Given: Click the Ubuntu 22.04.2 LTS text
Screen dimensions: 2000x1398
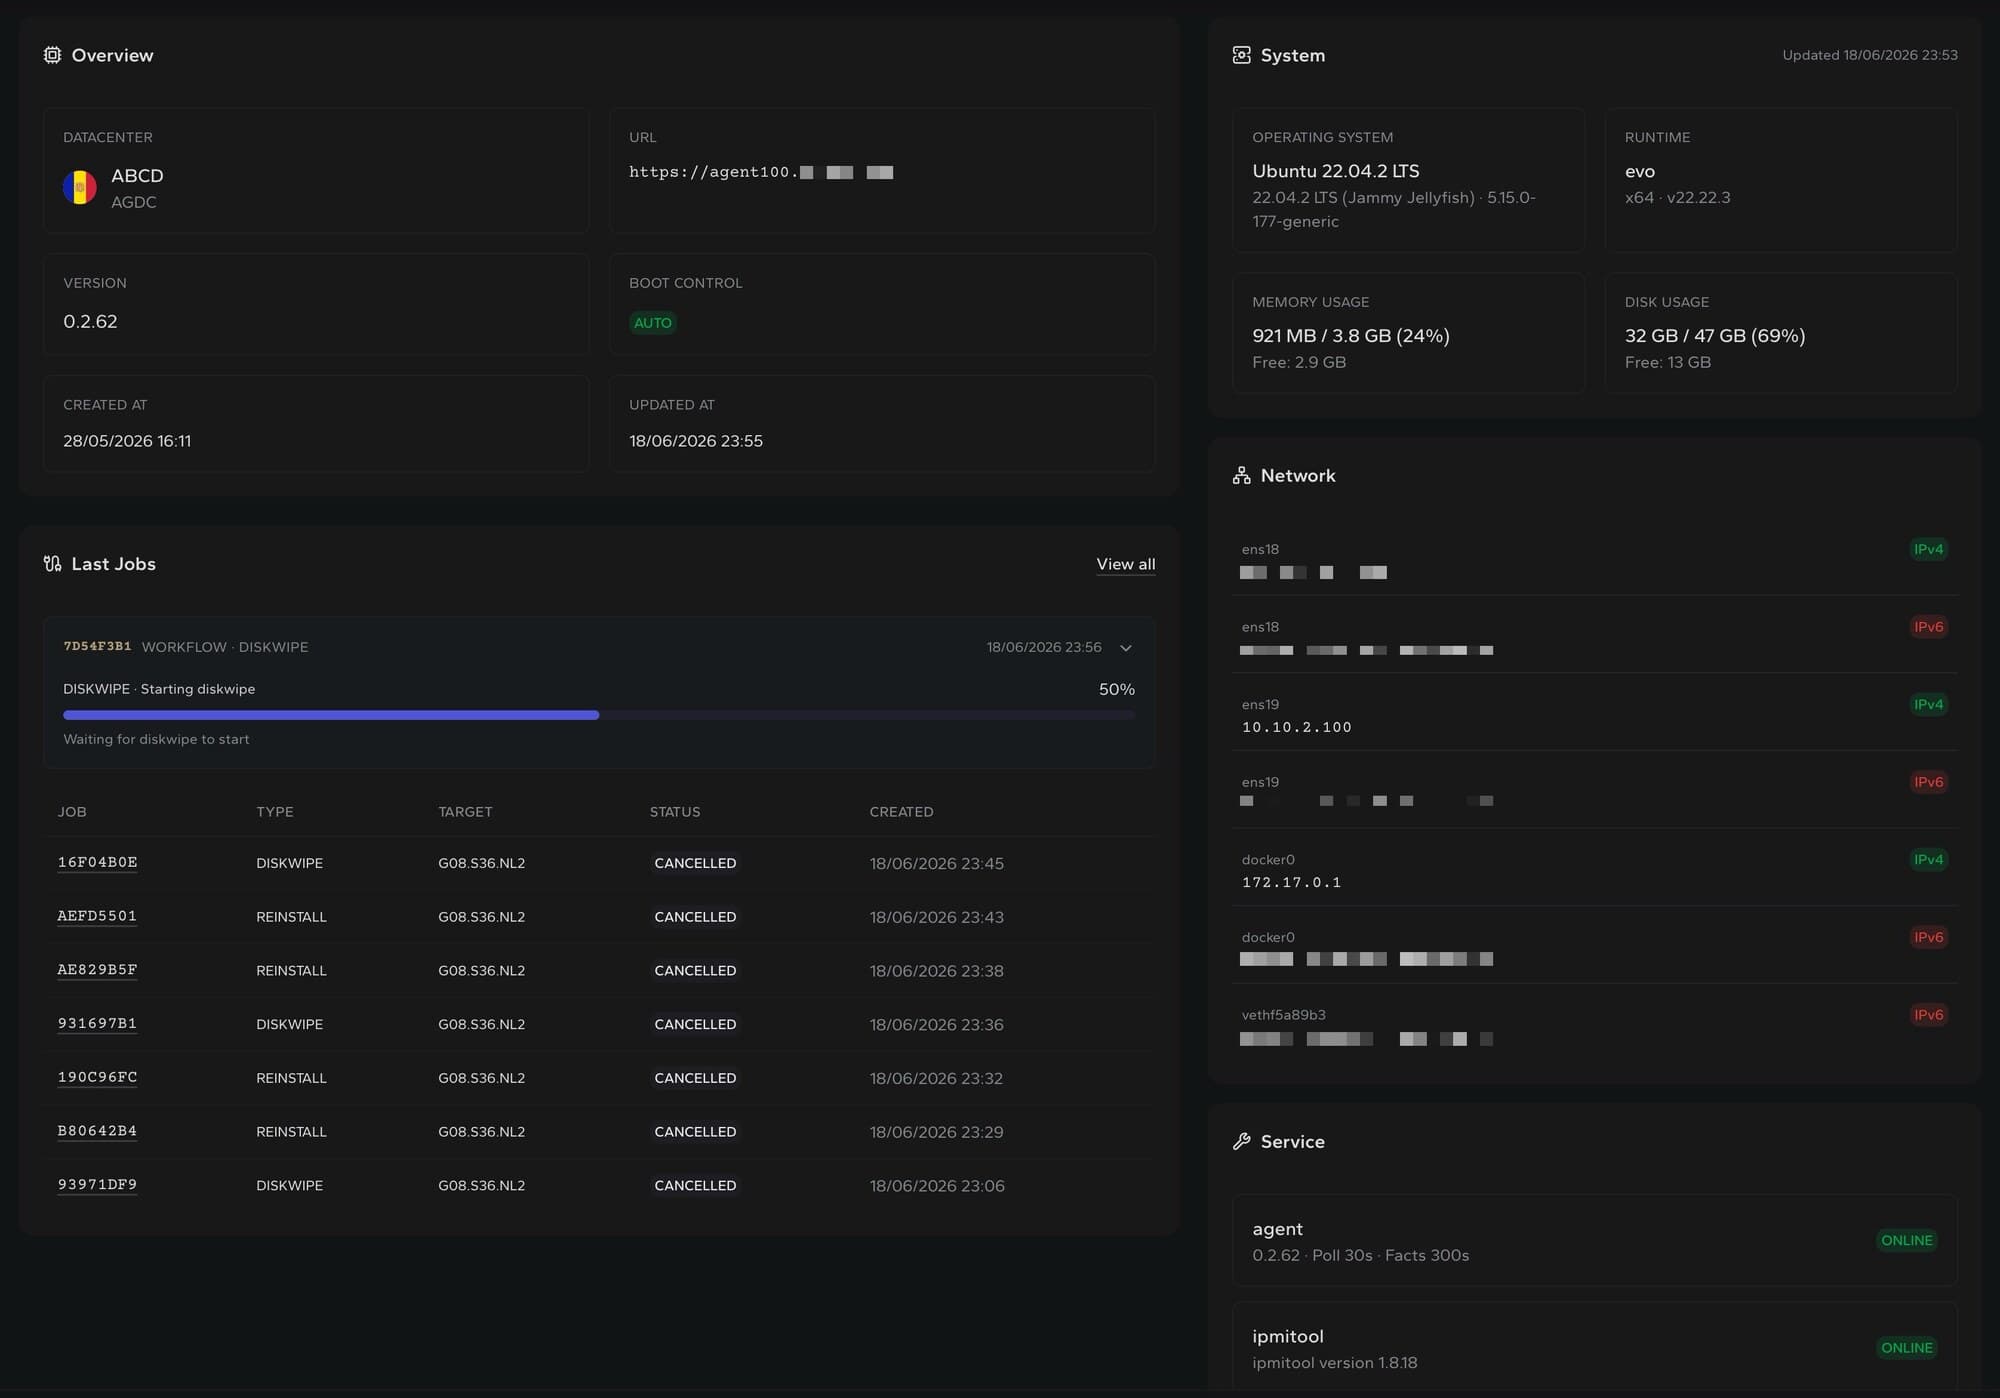Looking at the screenshot, I should [1336, 171].
